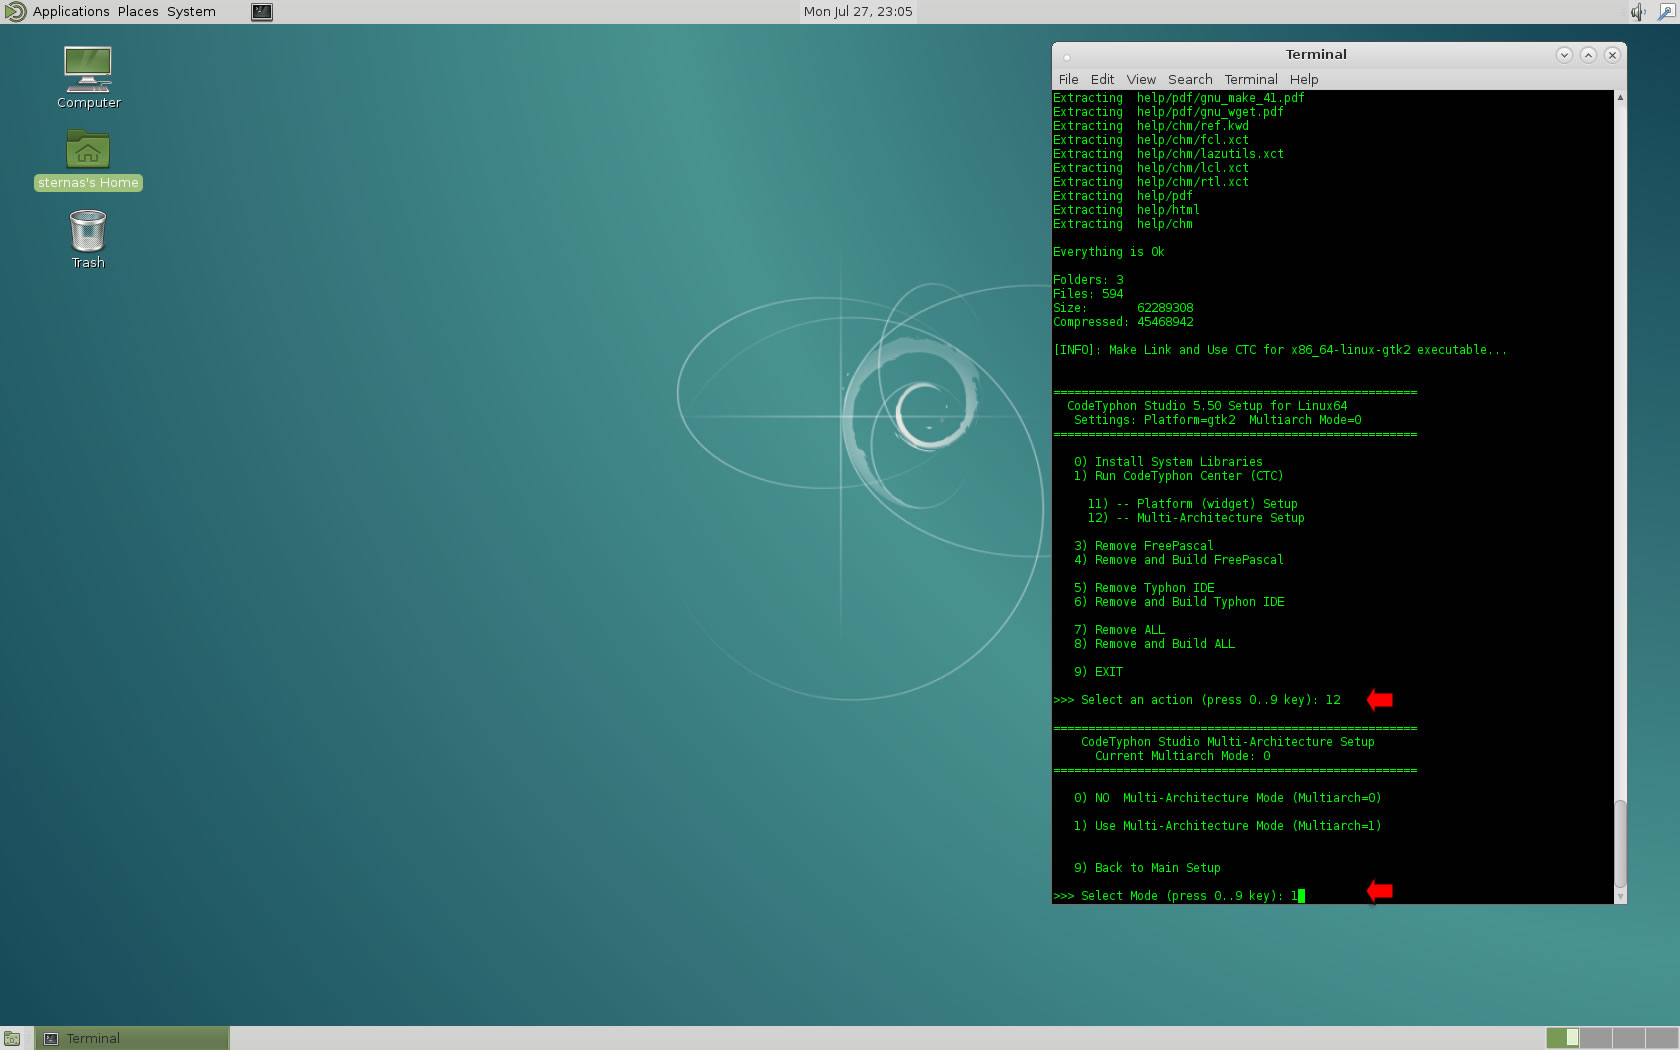Click the Terminal taskbar button
This screenshot has width=1680, height=1050.
pyautogui.click(x=132, y=1039)
